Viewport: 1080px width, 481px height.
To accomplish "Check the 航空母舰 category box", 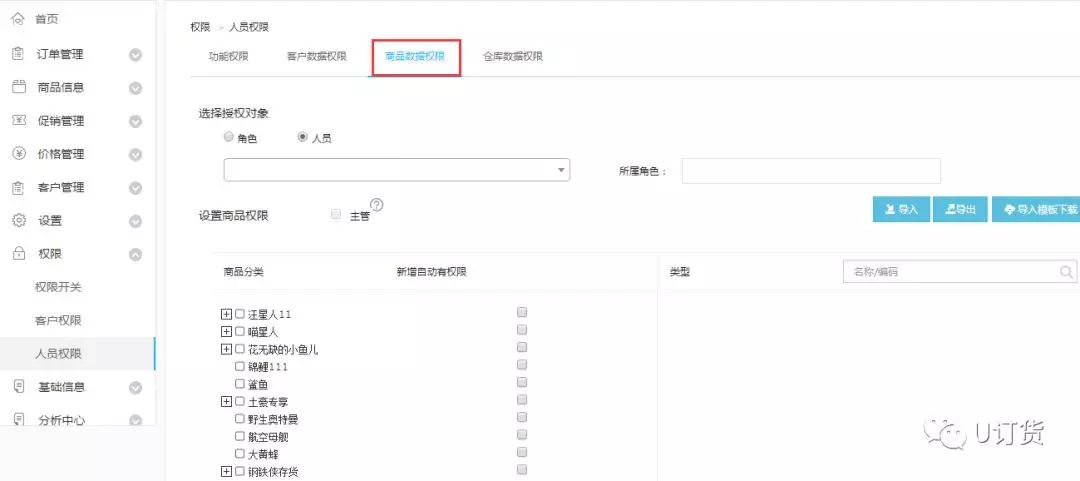I will (240, 436).
